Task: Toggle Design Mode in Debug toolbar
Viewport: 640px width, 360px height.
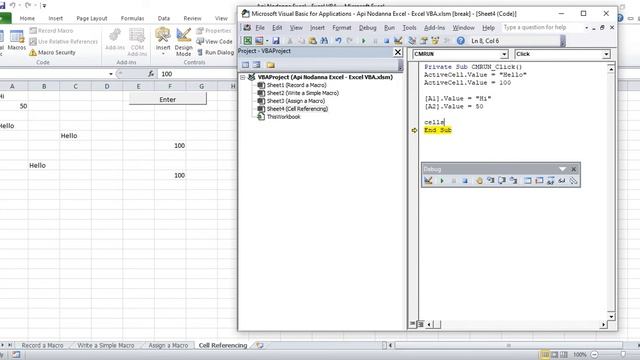Action: pos(428,180)
